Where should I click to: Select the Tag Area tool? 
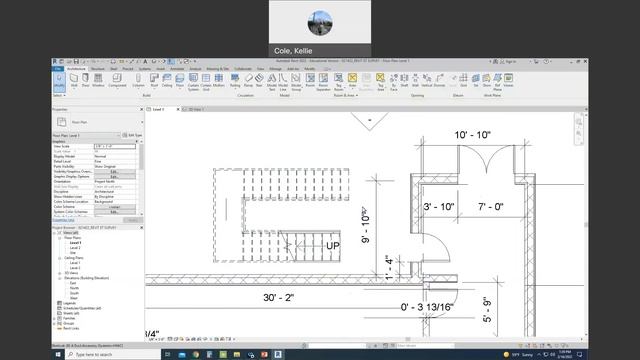[x=380, y=82]
